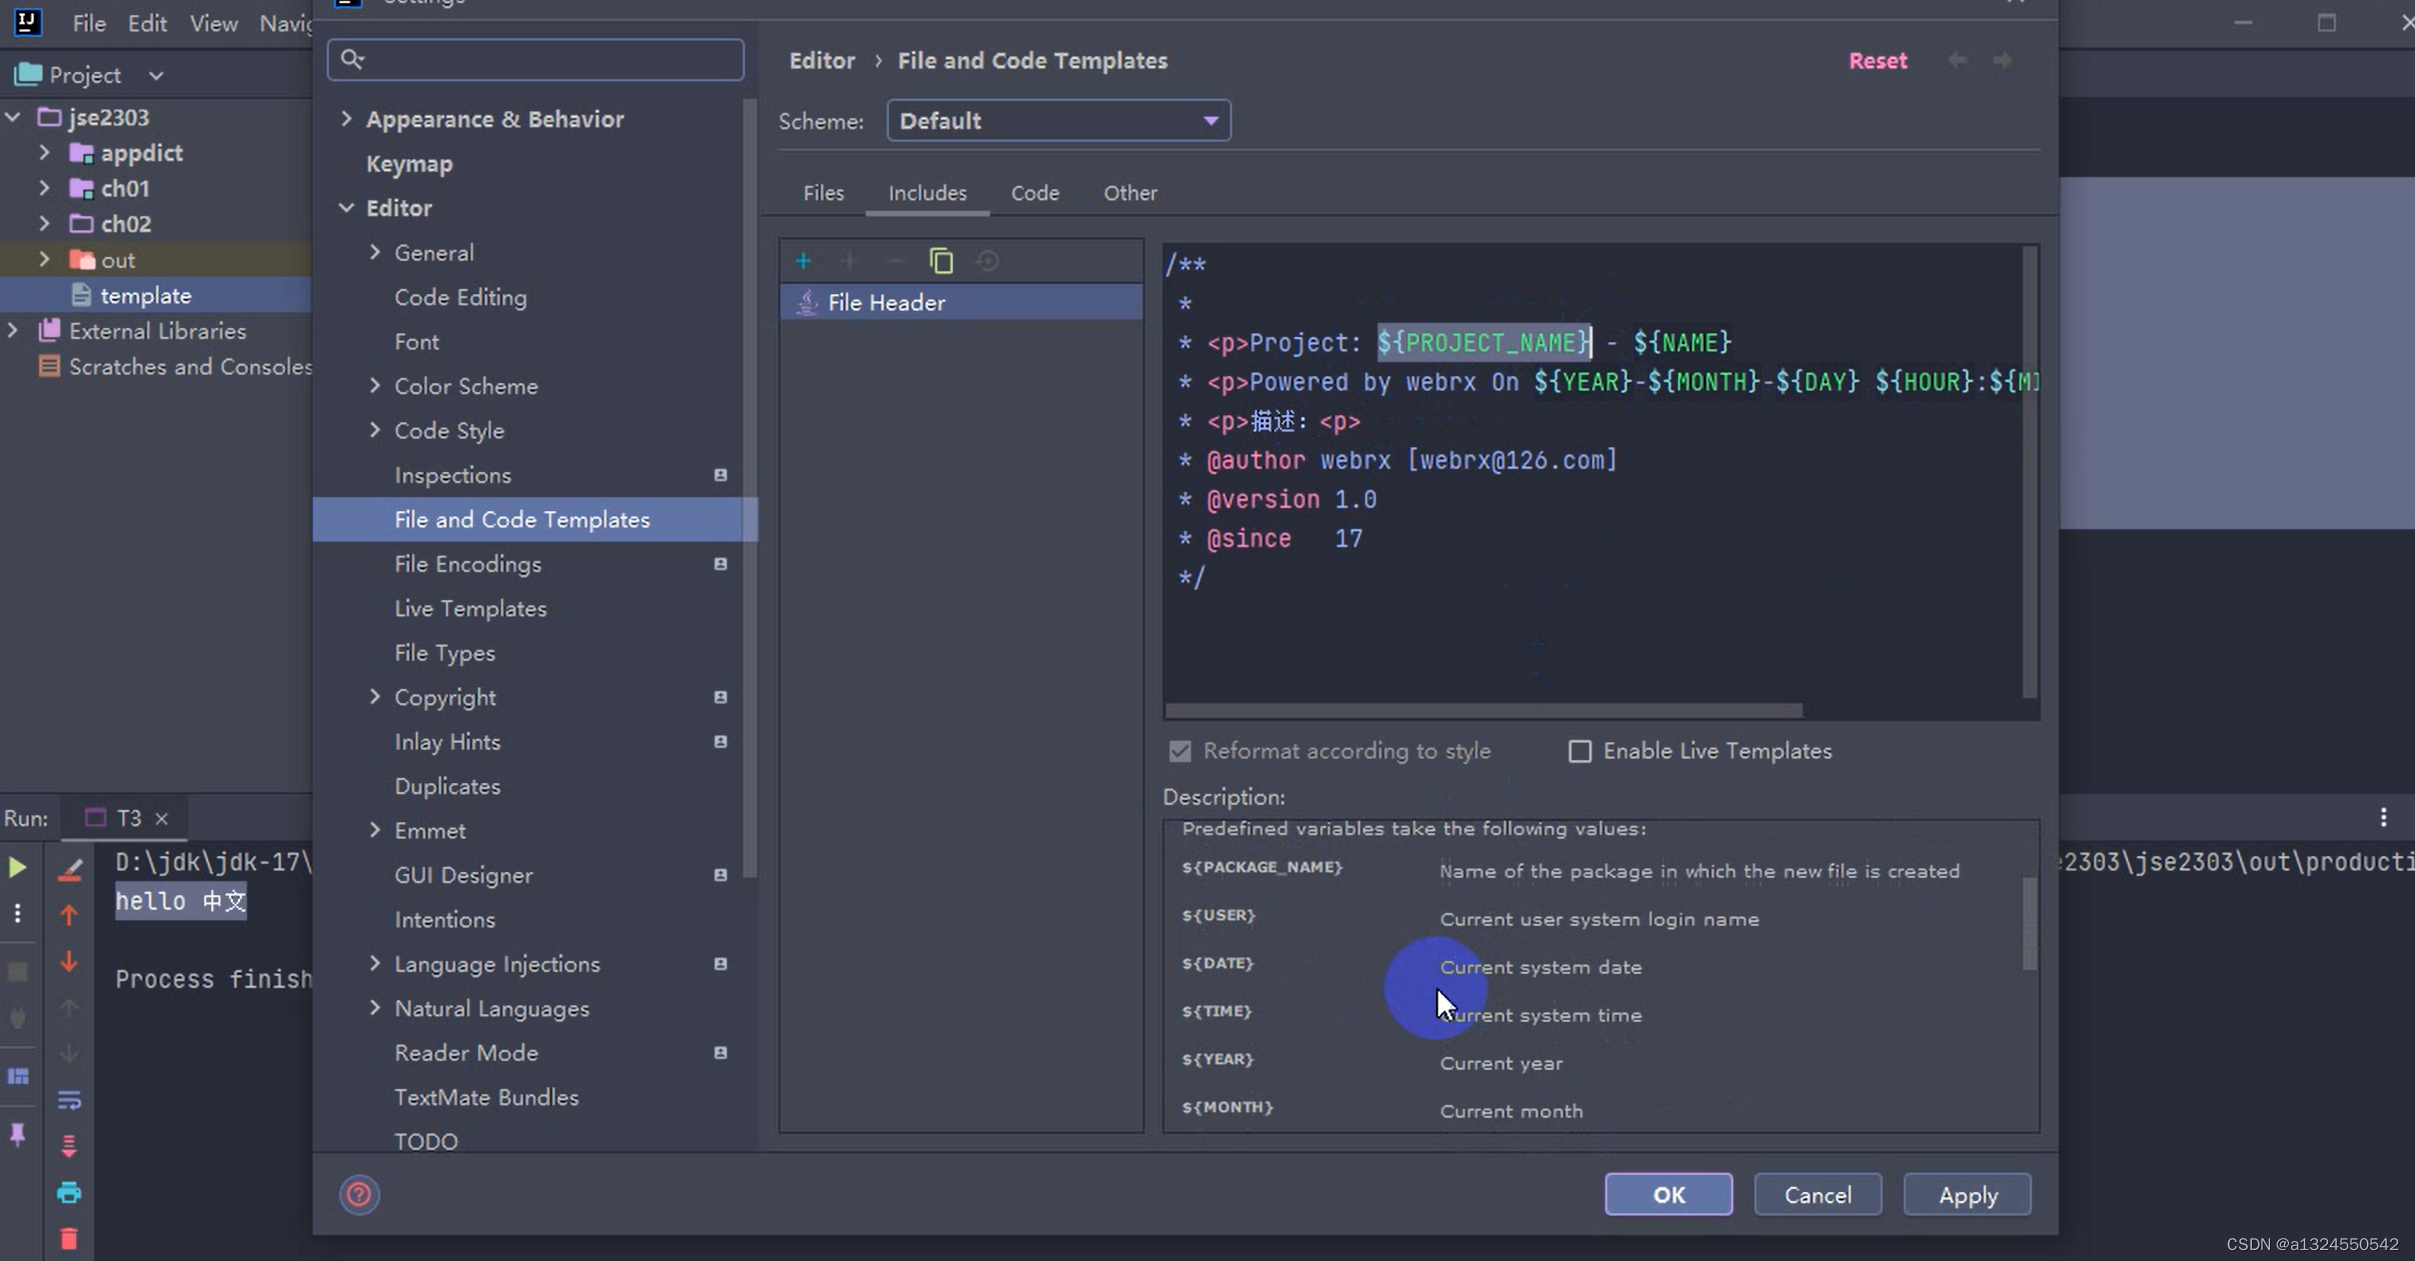Click the Help question mark icon
The image size is (2415, 1261).
[359, 1194]
